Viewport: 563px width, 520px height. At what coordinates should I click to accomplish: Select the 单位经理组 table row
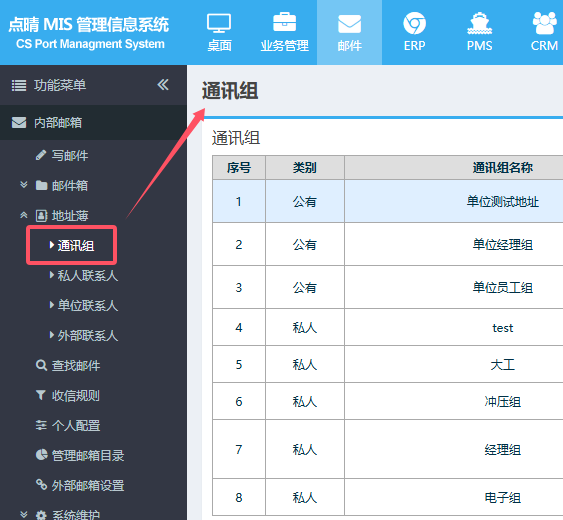click(387, 244)
